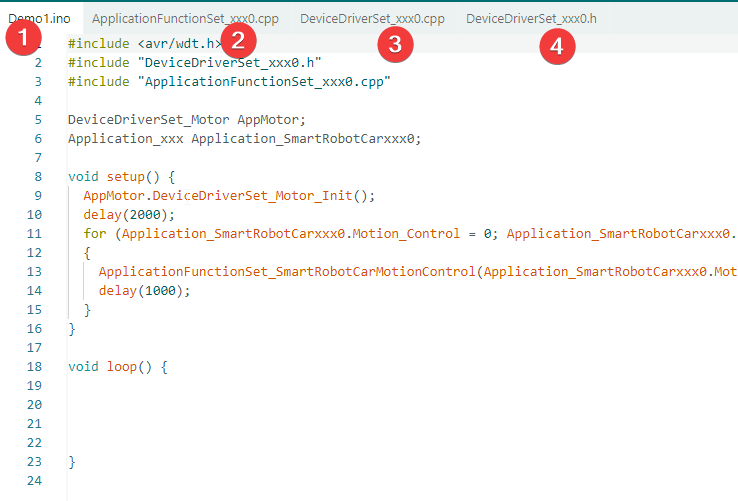Image resolution: width=738 pixels, height=501 pixels.
Task: Click red annotation marker number 4
Action: (557, 47)
